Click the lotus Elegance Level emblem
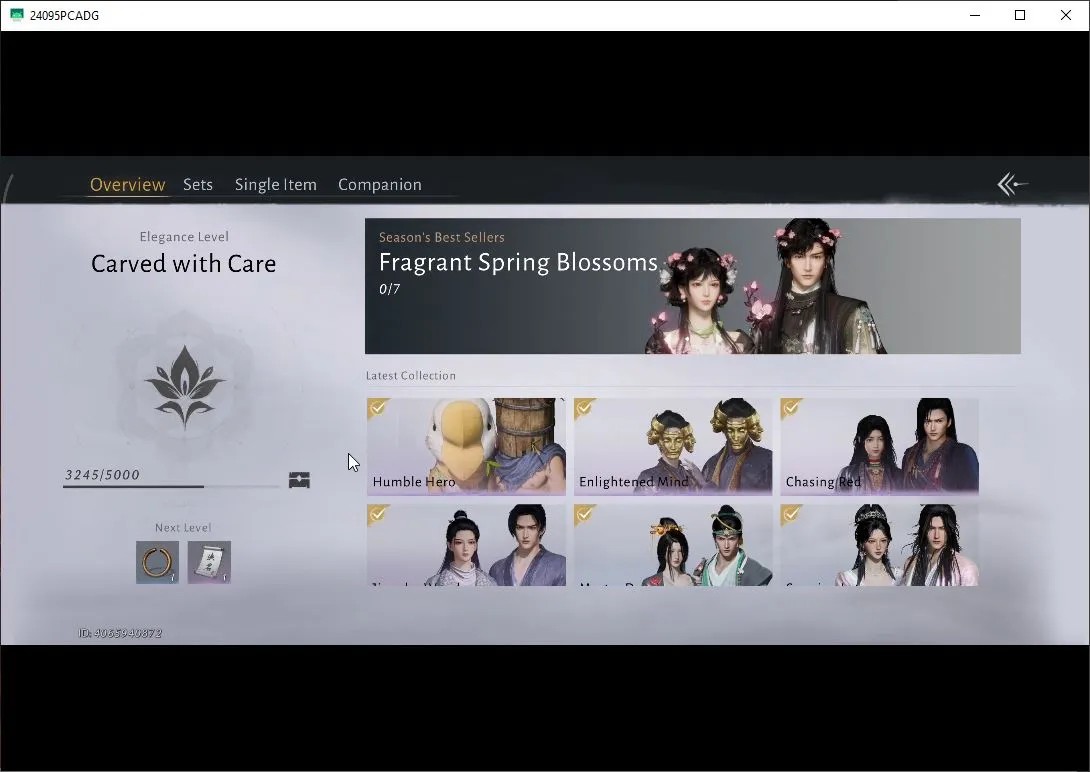 [184, 386]
